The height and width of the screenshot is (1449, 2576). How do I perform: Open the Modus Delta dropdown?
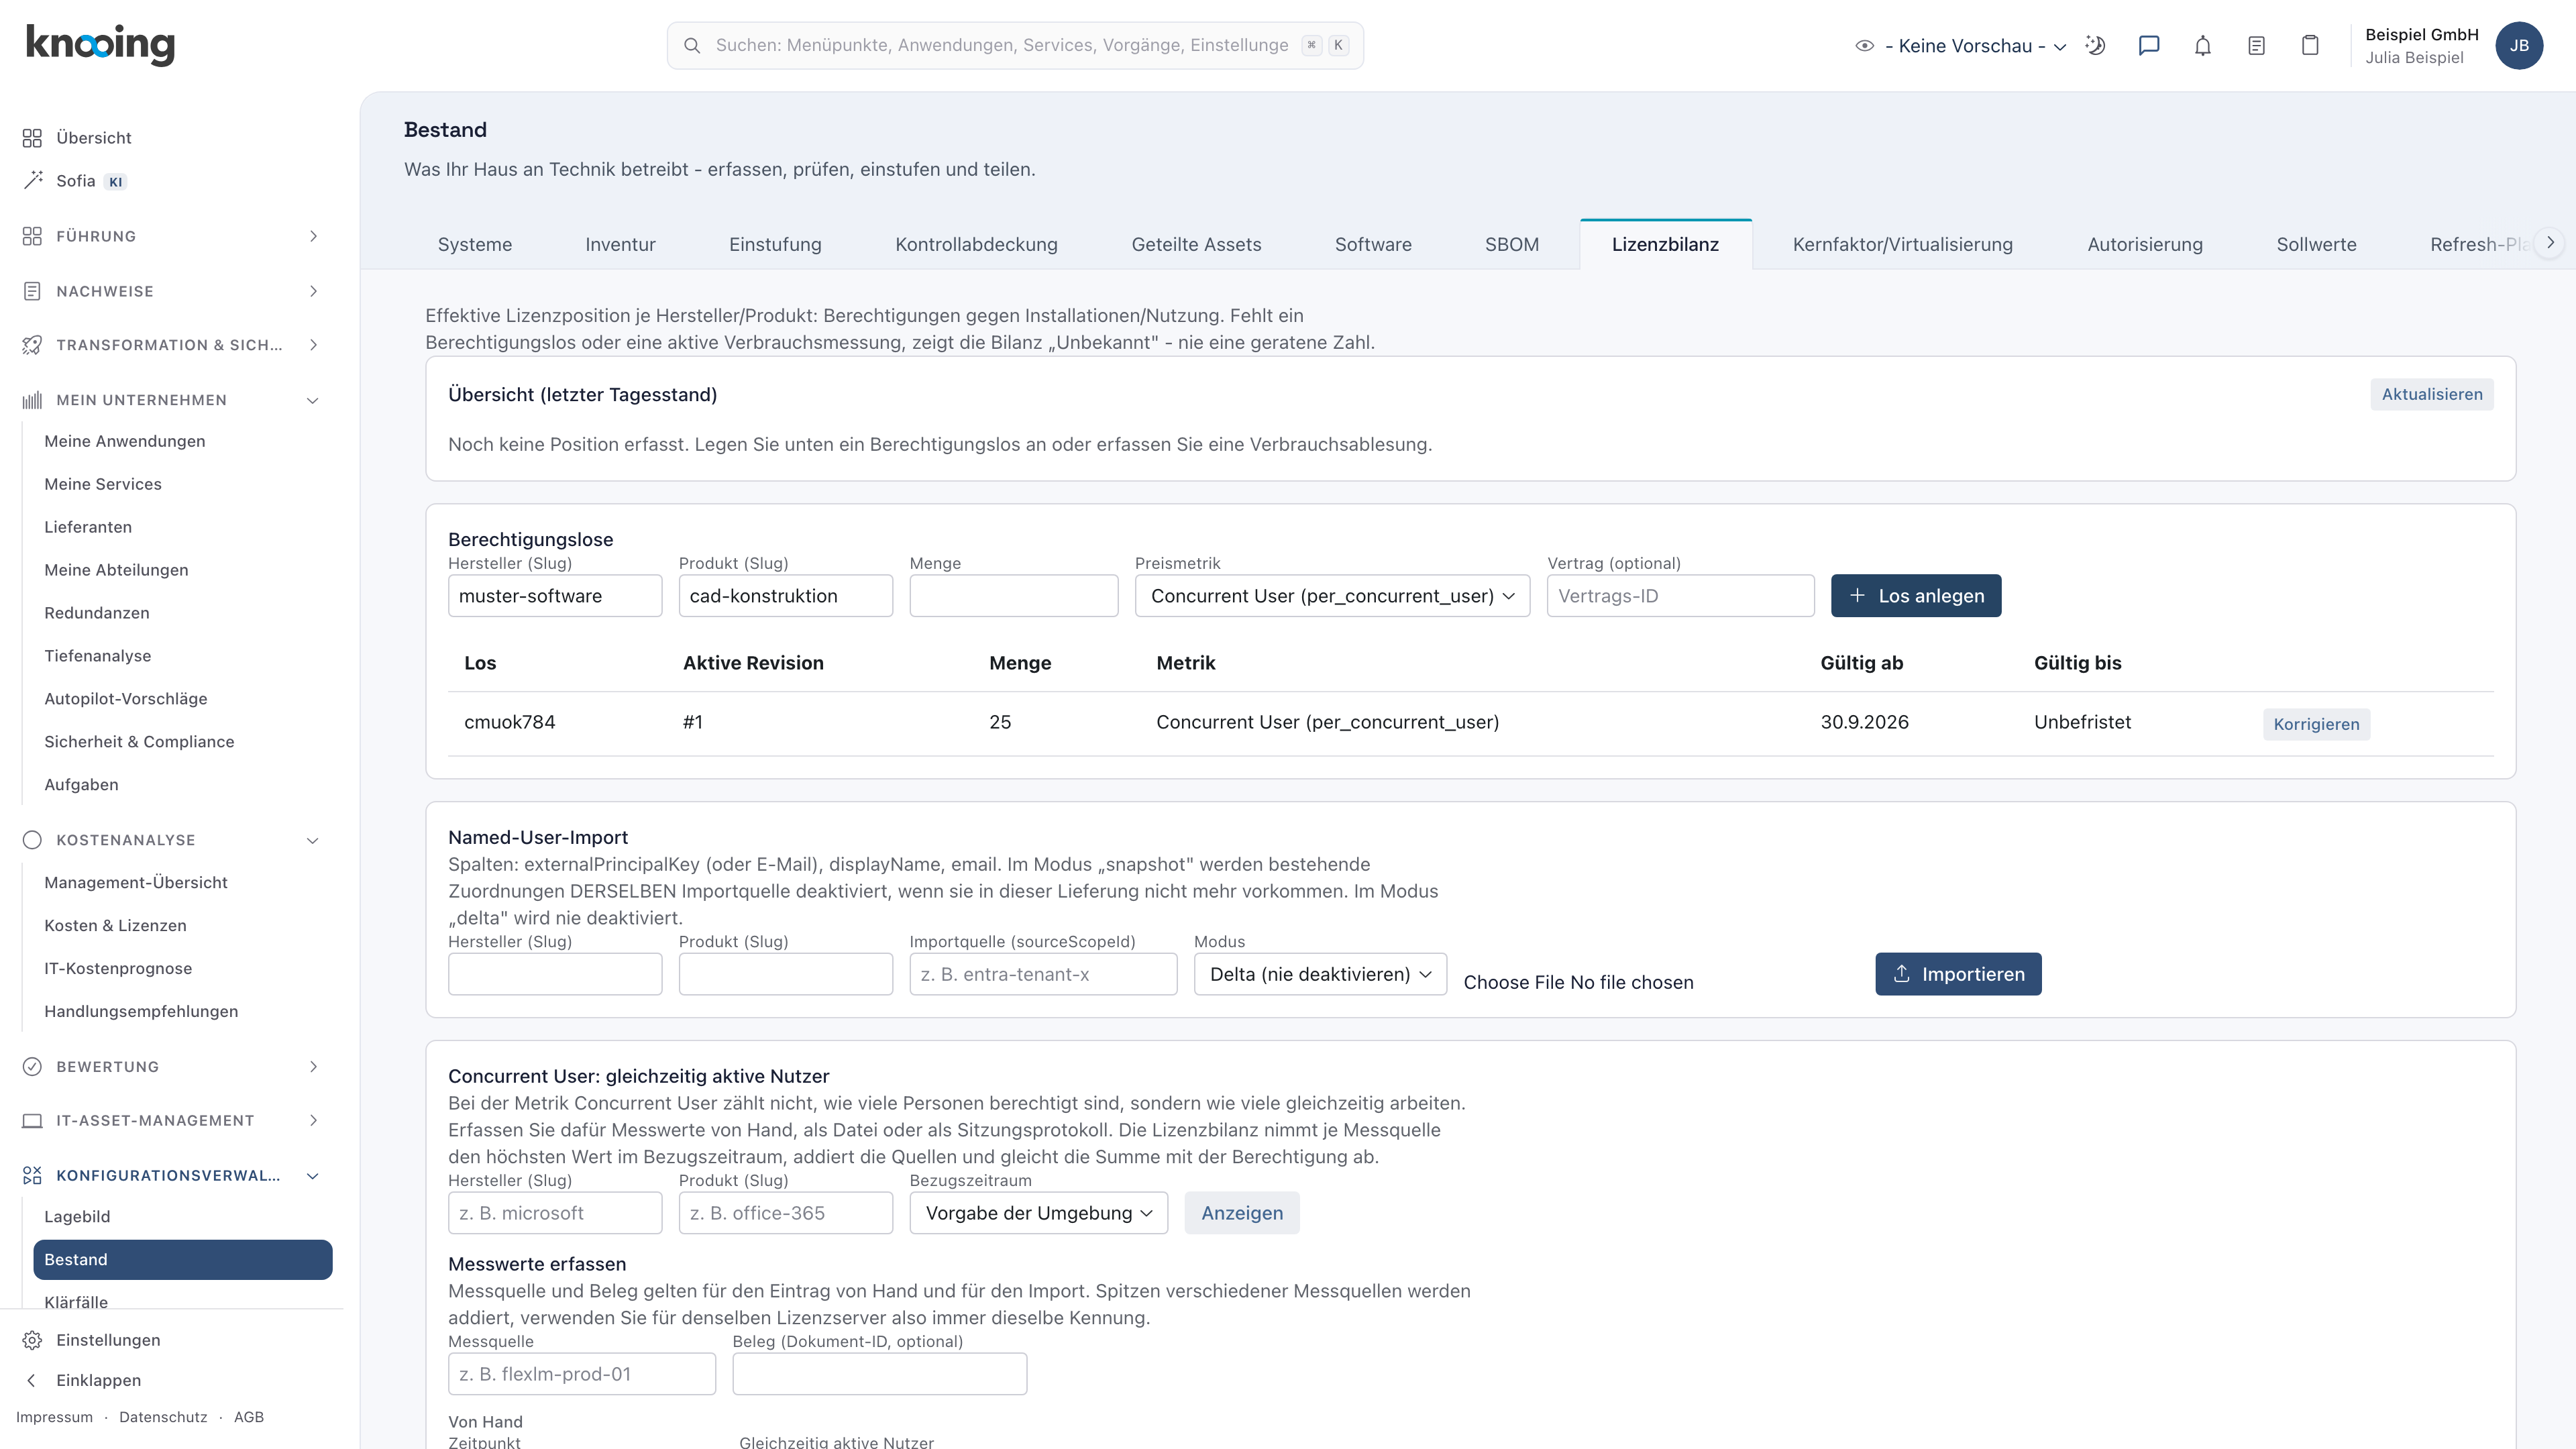[1320, 974]
